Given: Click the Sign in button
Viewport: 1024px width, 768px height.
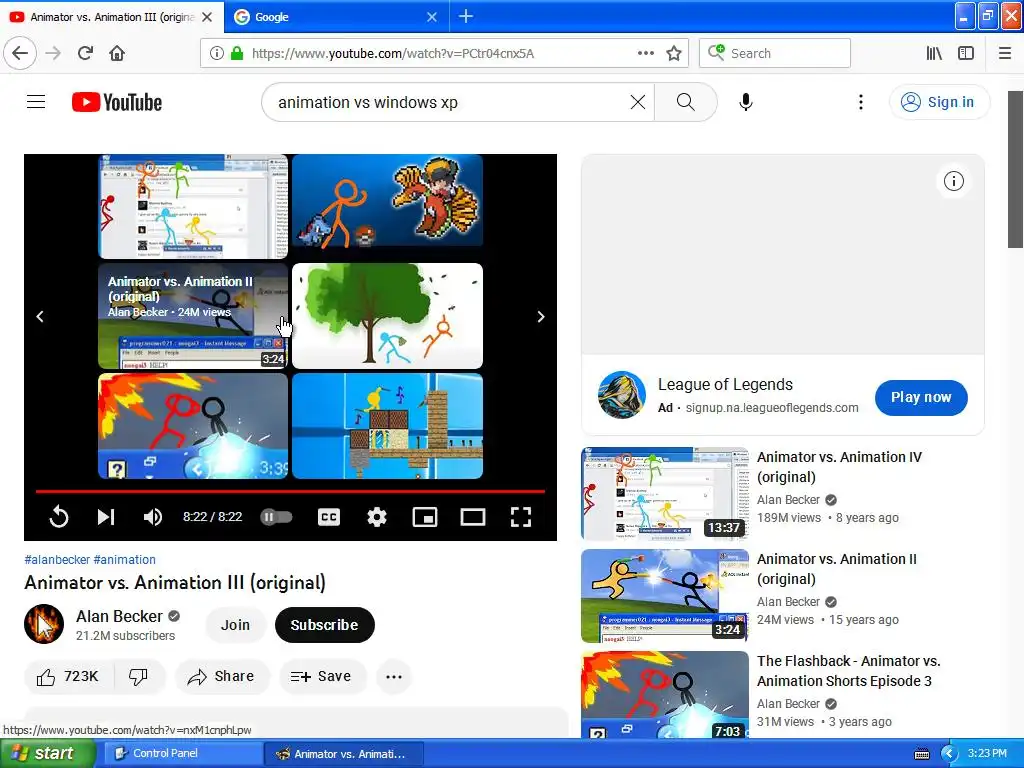Looking at the screenshot, I should coord(938,102).
